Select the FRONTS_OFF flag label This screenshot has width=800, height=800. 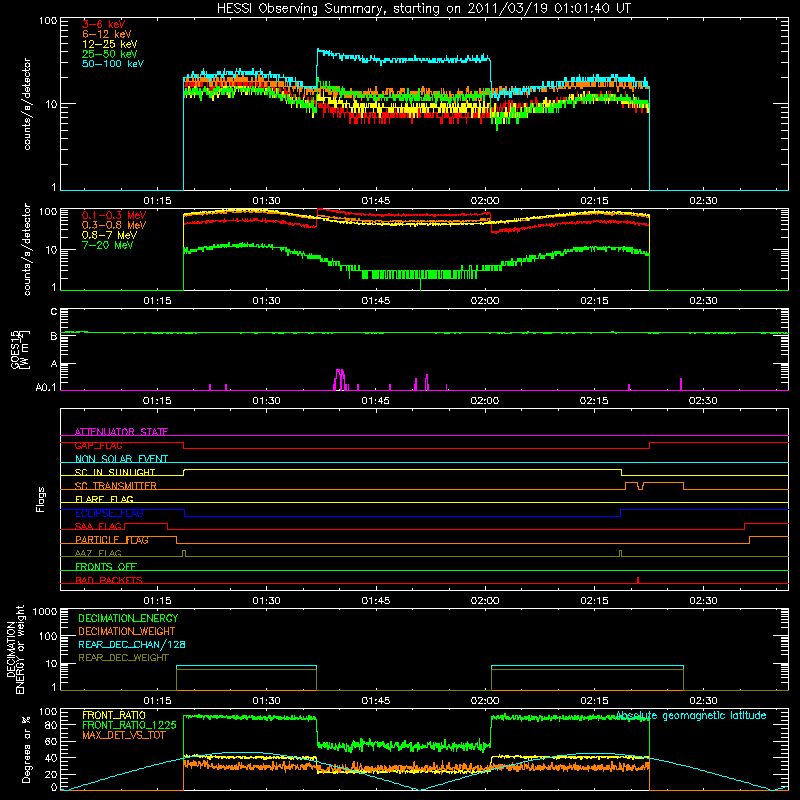[x=106, y=567]
